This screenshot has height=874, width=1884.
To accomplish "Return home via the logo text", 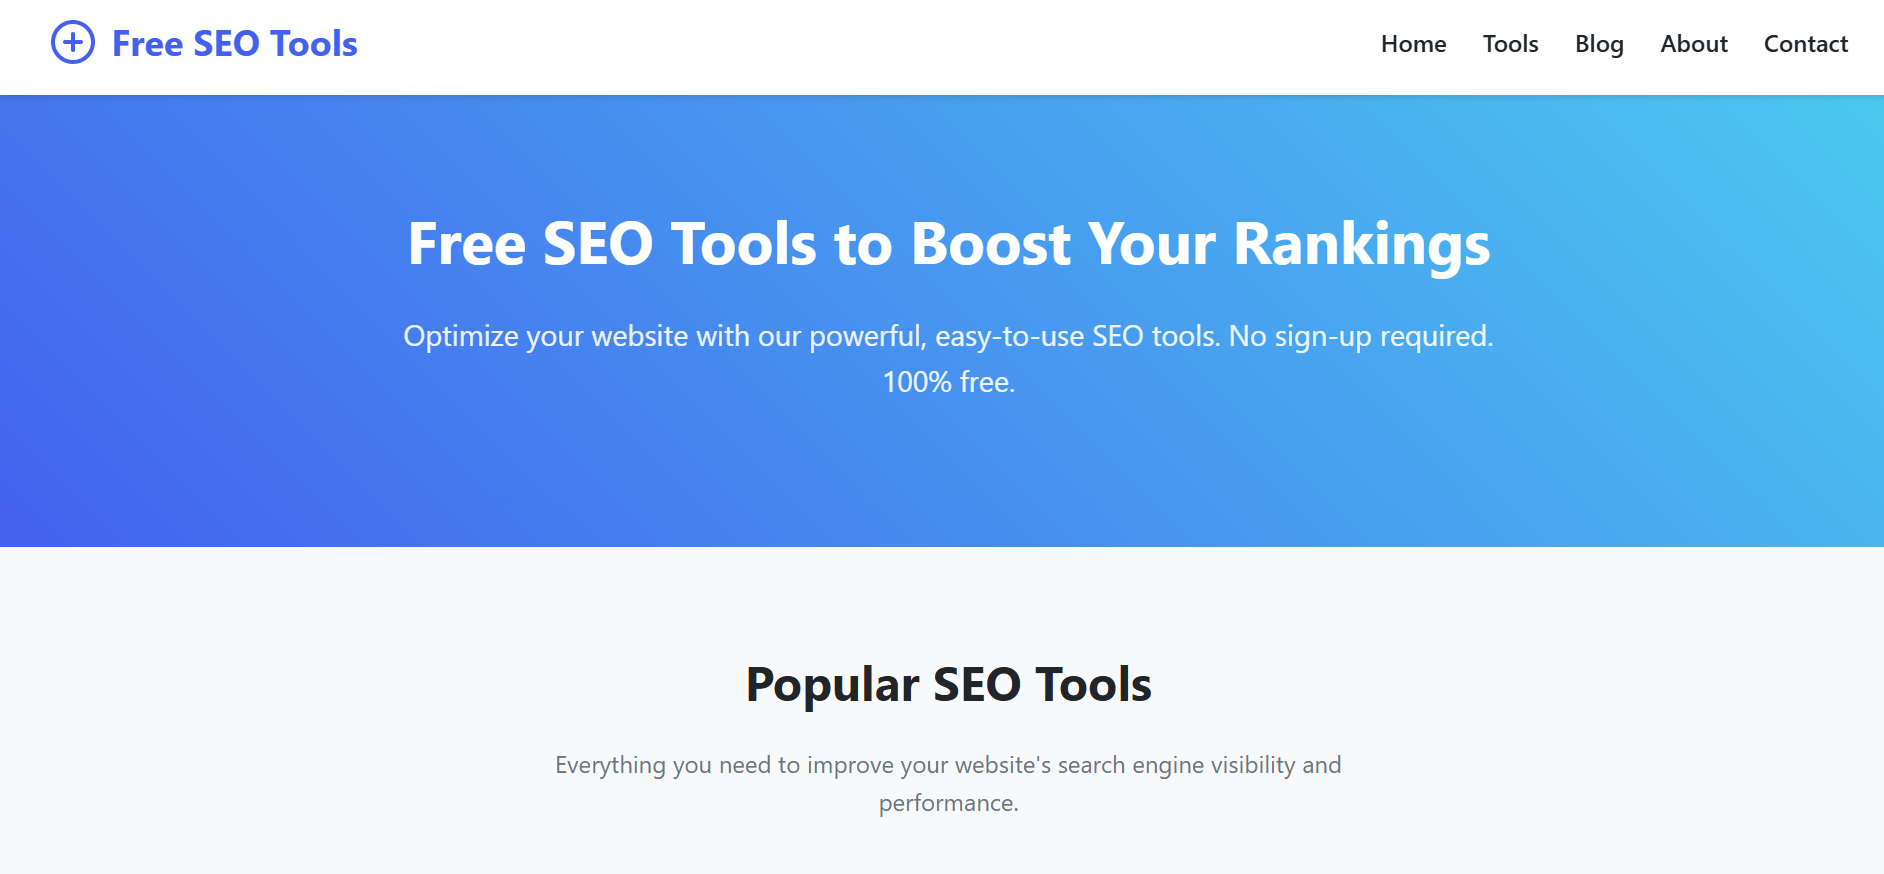I will pyautogui.click(x=233, y=43).
